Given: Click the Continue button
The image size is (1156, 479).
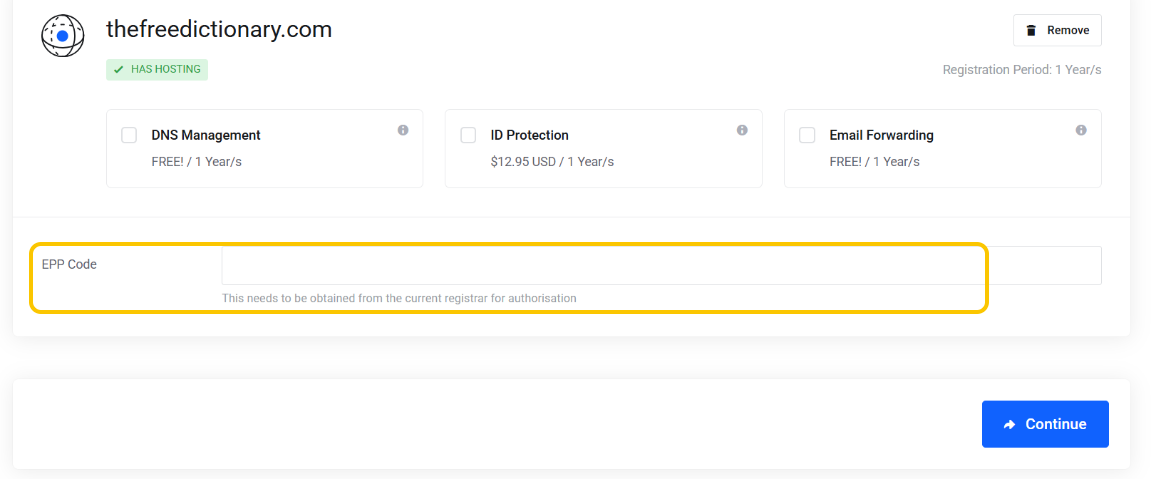Looking at the screenshot, I should pos(1045,424).
